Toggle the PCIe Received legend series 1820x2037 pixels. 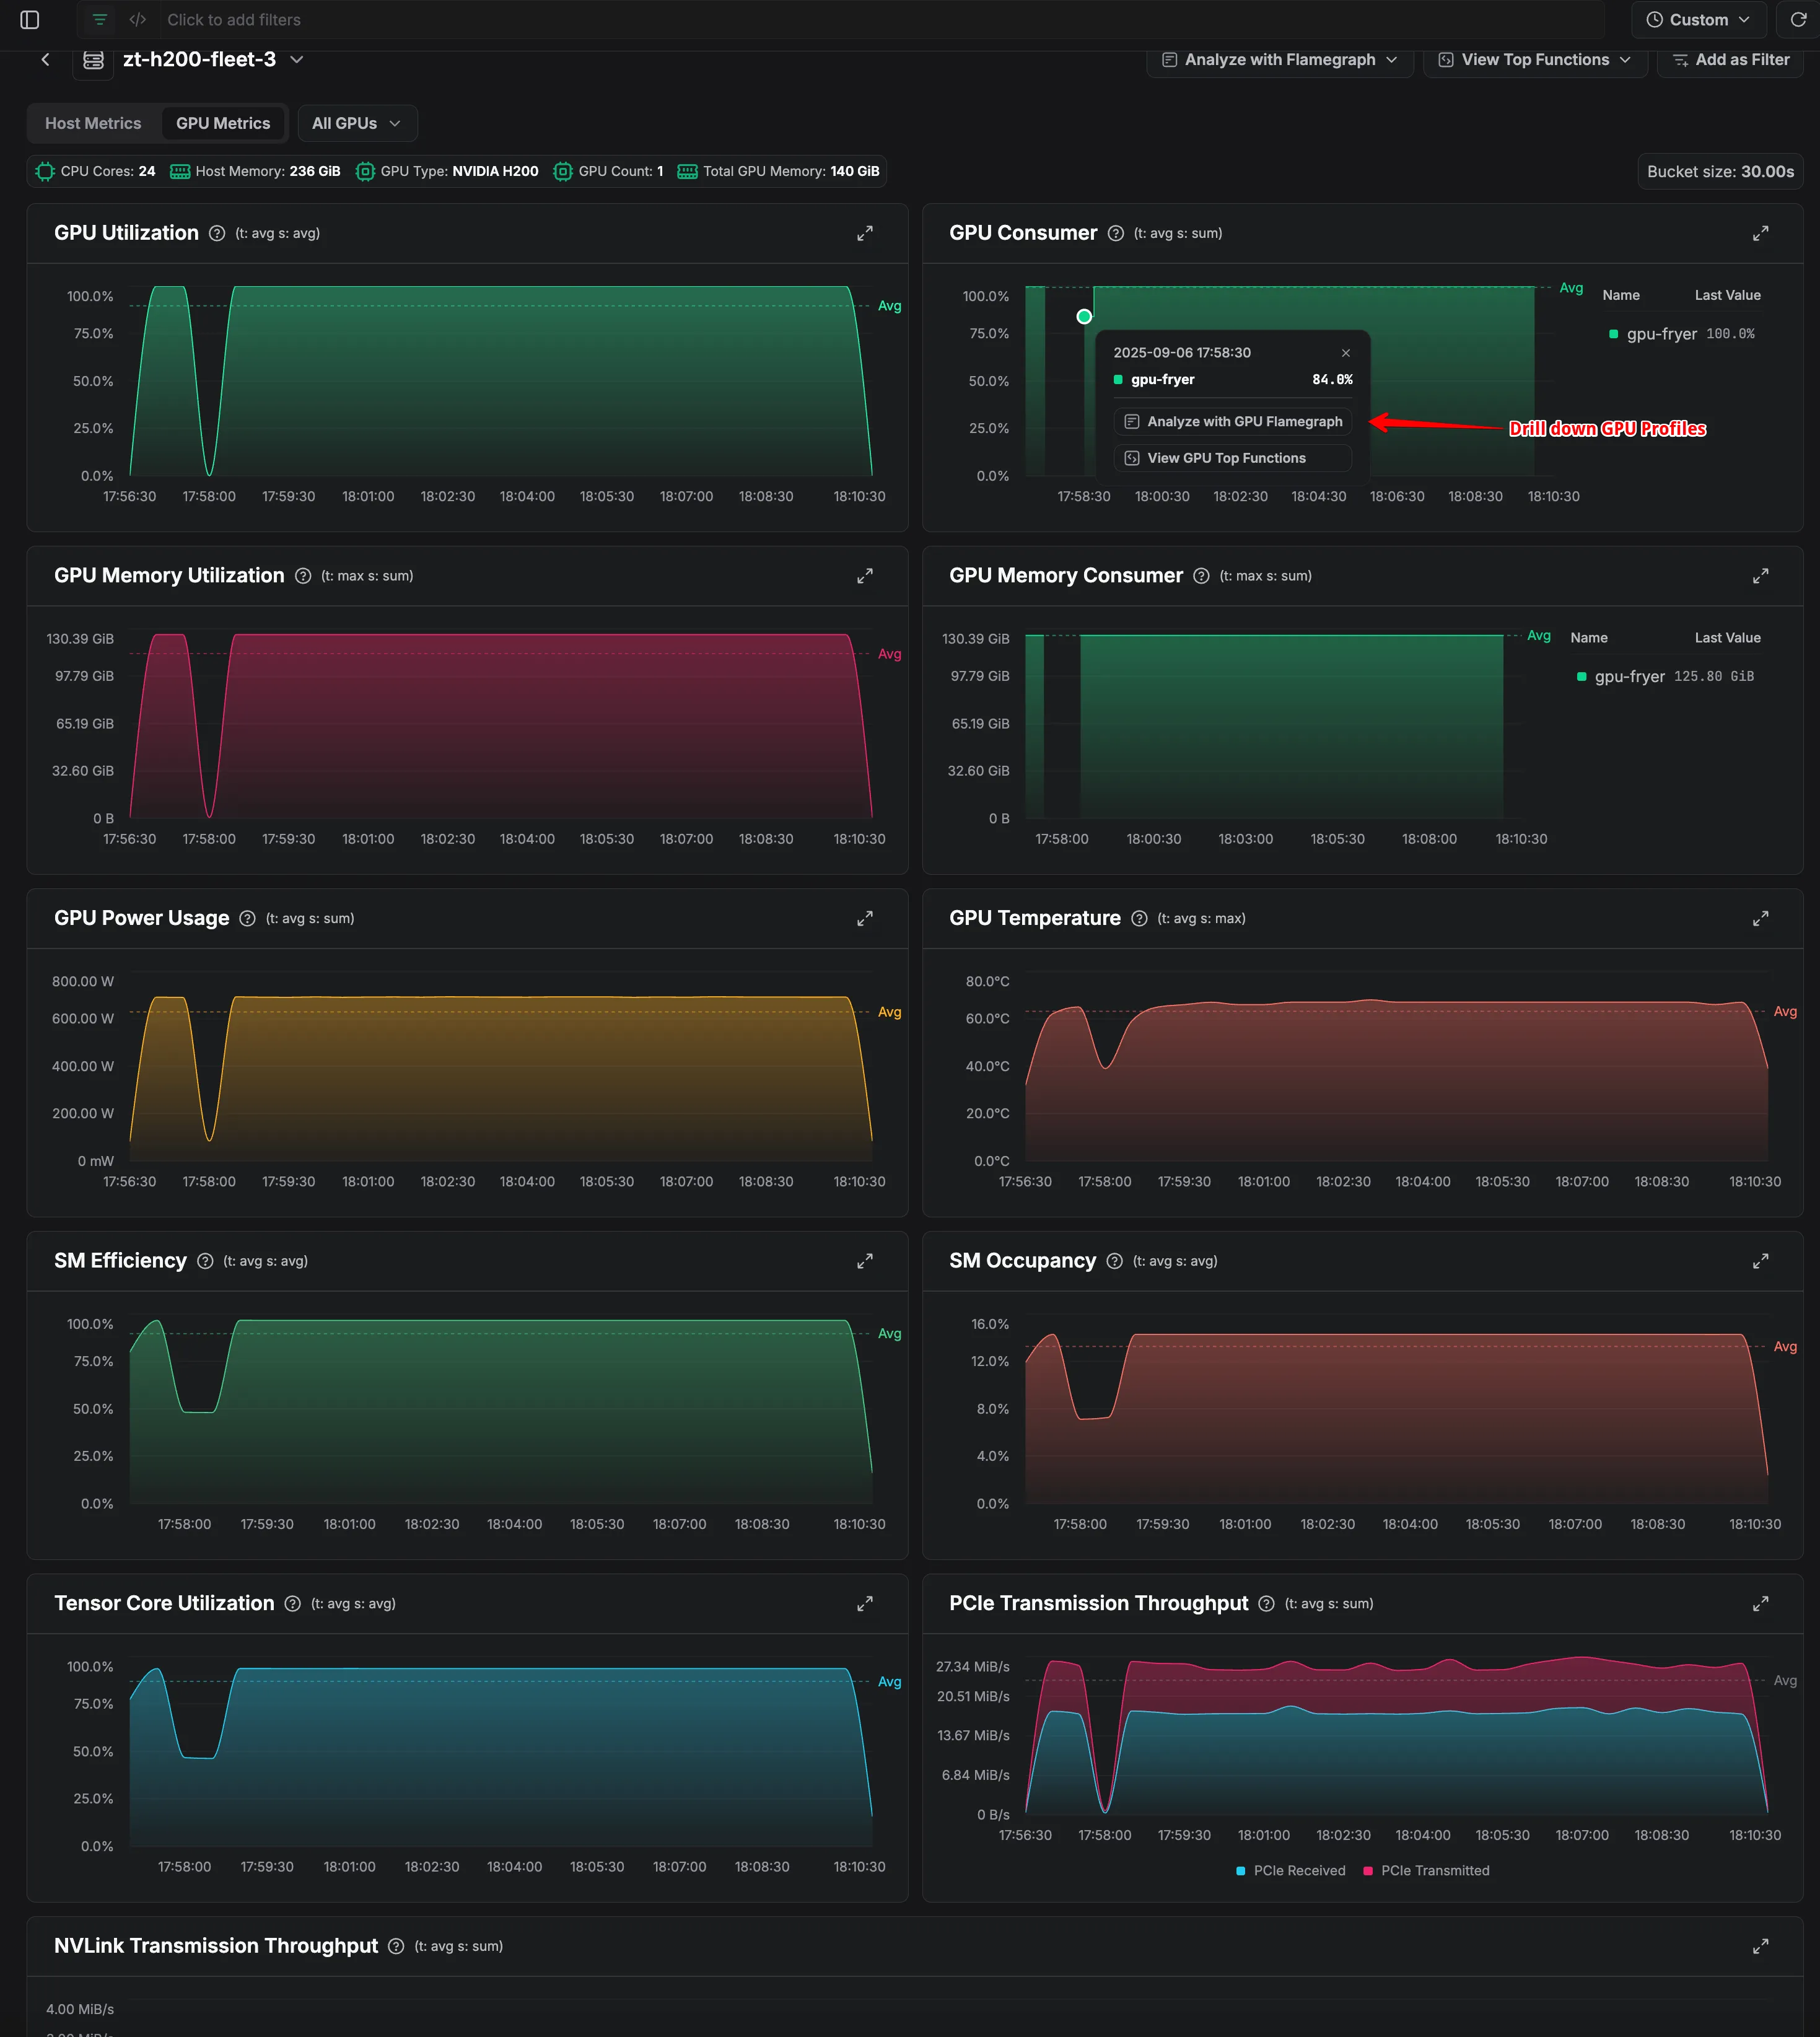tap(1291, 1870)
